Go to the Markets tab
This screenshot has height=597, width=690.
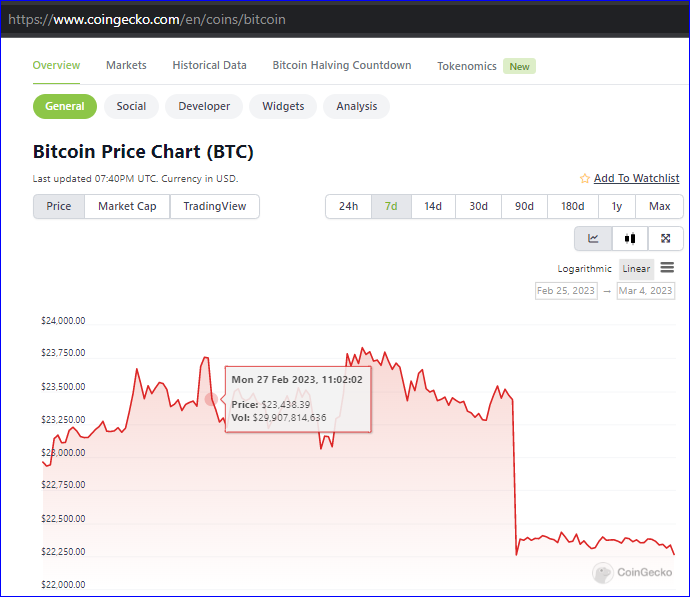point(126,65)
